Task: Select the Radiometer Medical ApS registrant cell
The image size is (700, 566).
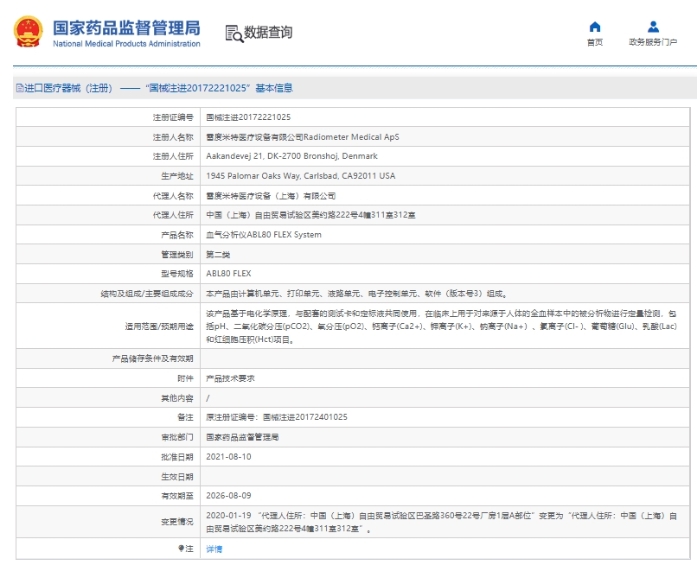Action: click(301, 137)
